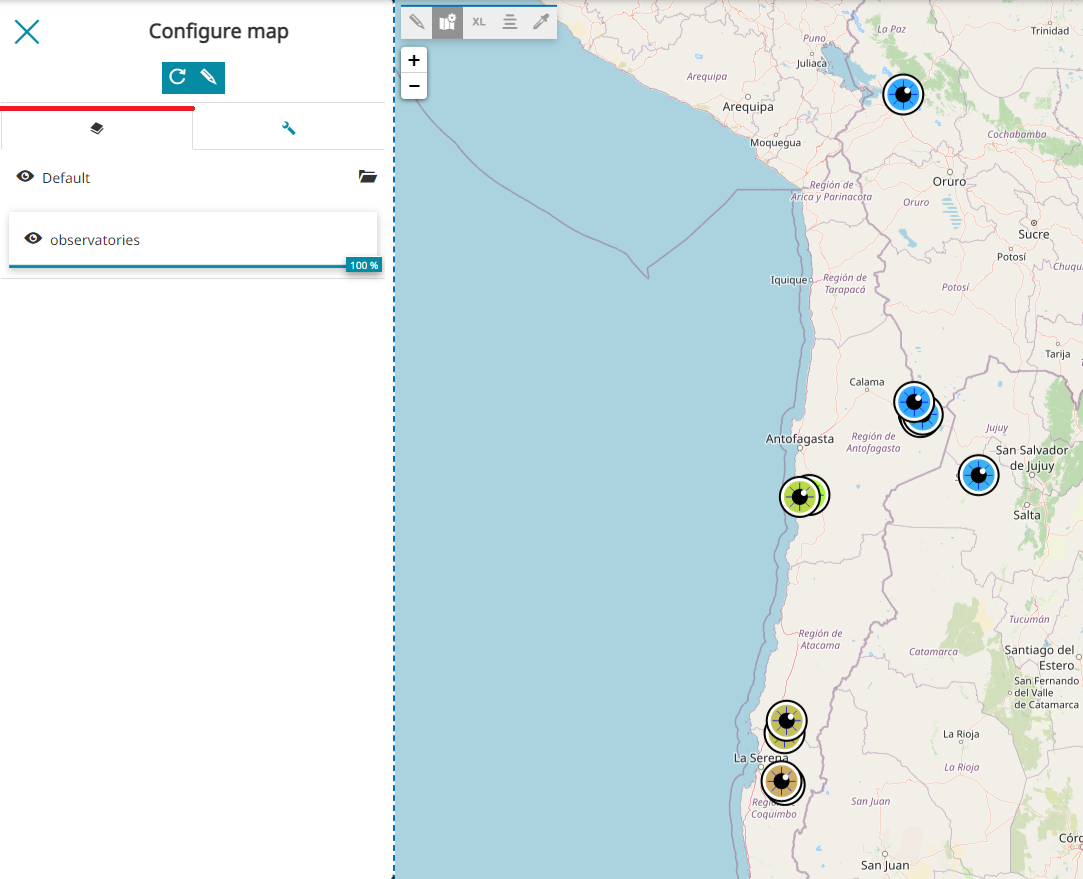
Task: Open the wrench tools tab
Action: coord(288,128)
